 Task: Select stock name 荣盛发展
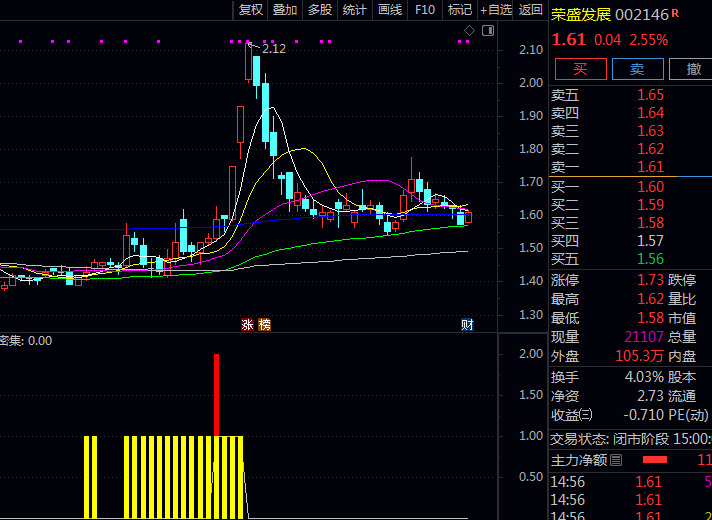pyautogui.click(x=581, y=15)
